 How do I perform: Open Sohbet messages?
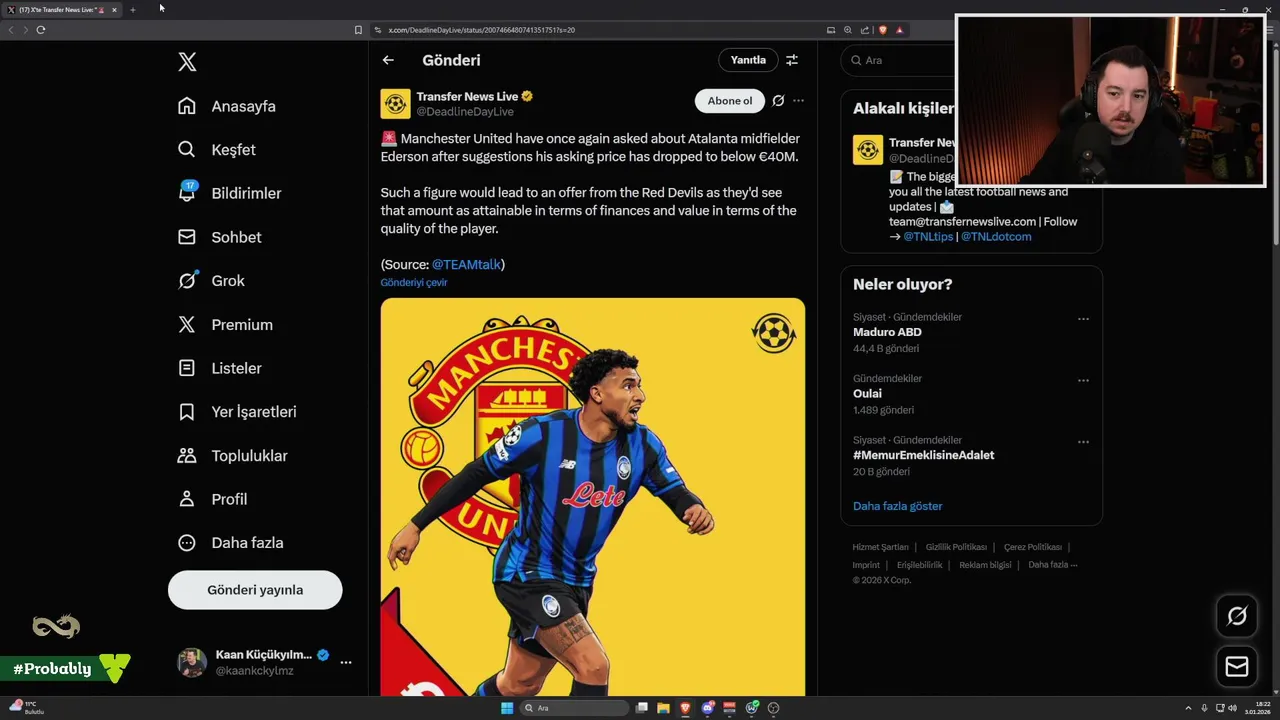(220, 237)
